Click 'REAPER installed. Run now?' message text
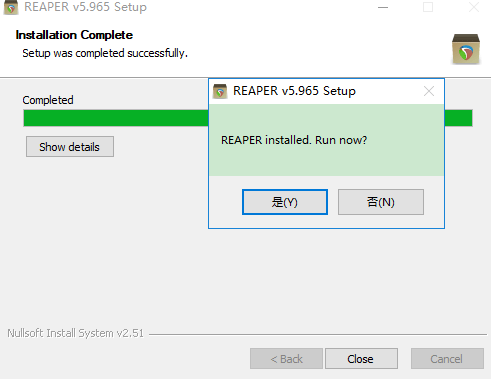491x379 pixels. tap(294, 140)
